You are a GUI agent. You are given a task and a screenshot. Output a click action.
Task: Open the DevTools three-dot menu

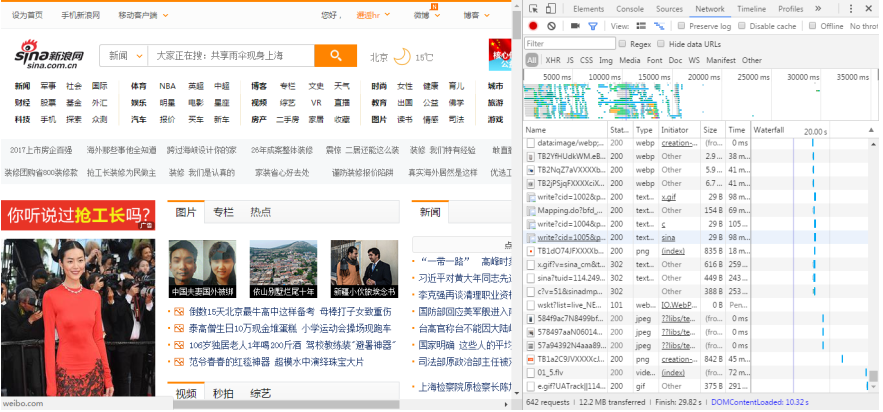(x=851, y=8)
